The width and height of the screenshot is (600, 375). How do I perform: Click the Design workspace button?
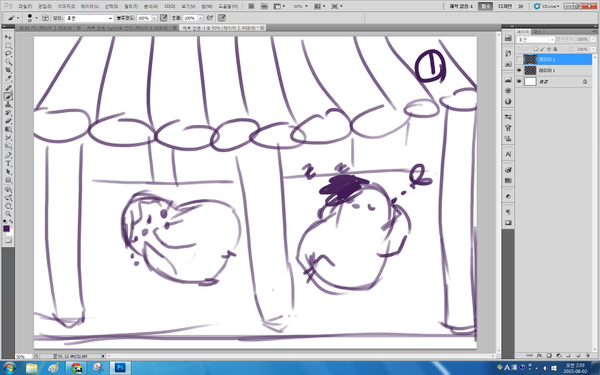(505, 6)
